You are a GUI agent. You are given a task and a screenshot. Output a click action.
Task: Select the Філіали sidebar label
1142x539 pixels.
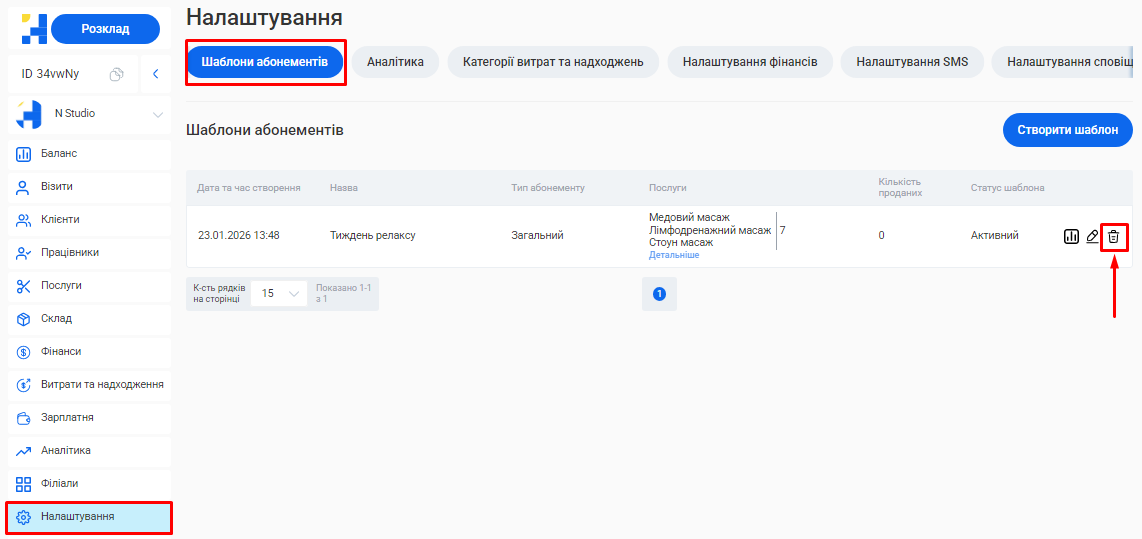60,483
